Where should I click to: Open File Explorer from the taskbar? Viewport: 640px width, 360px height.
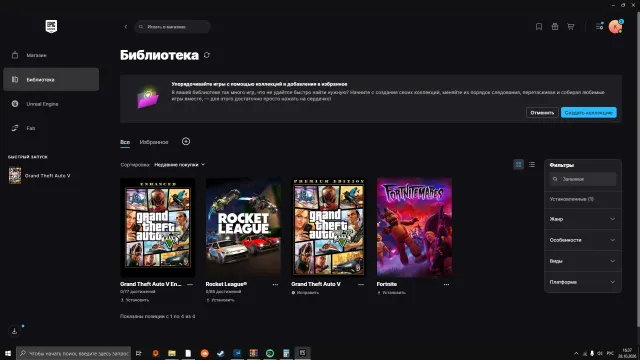click(172, 353)
